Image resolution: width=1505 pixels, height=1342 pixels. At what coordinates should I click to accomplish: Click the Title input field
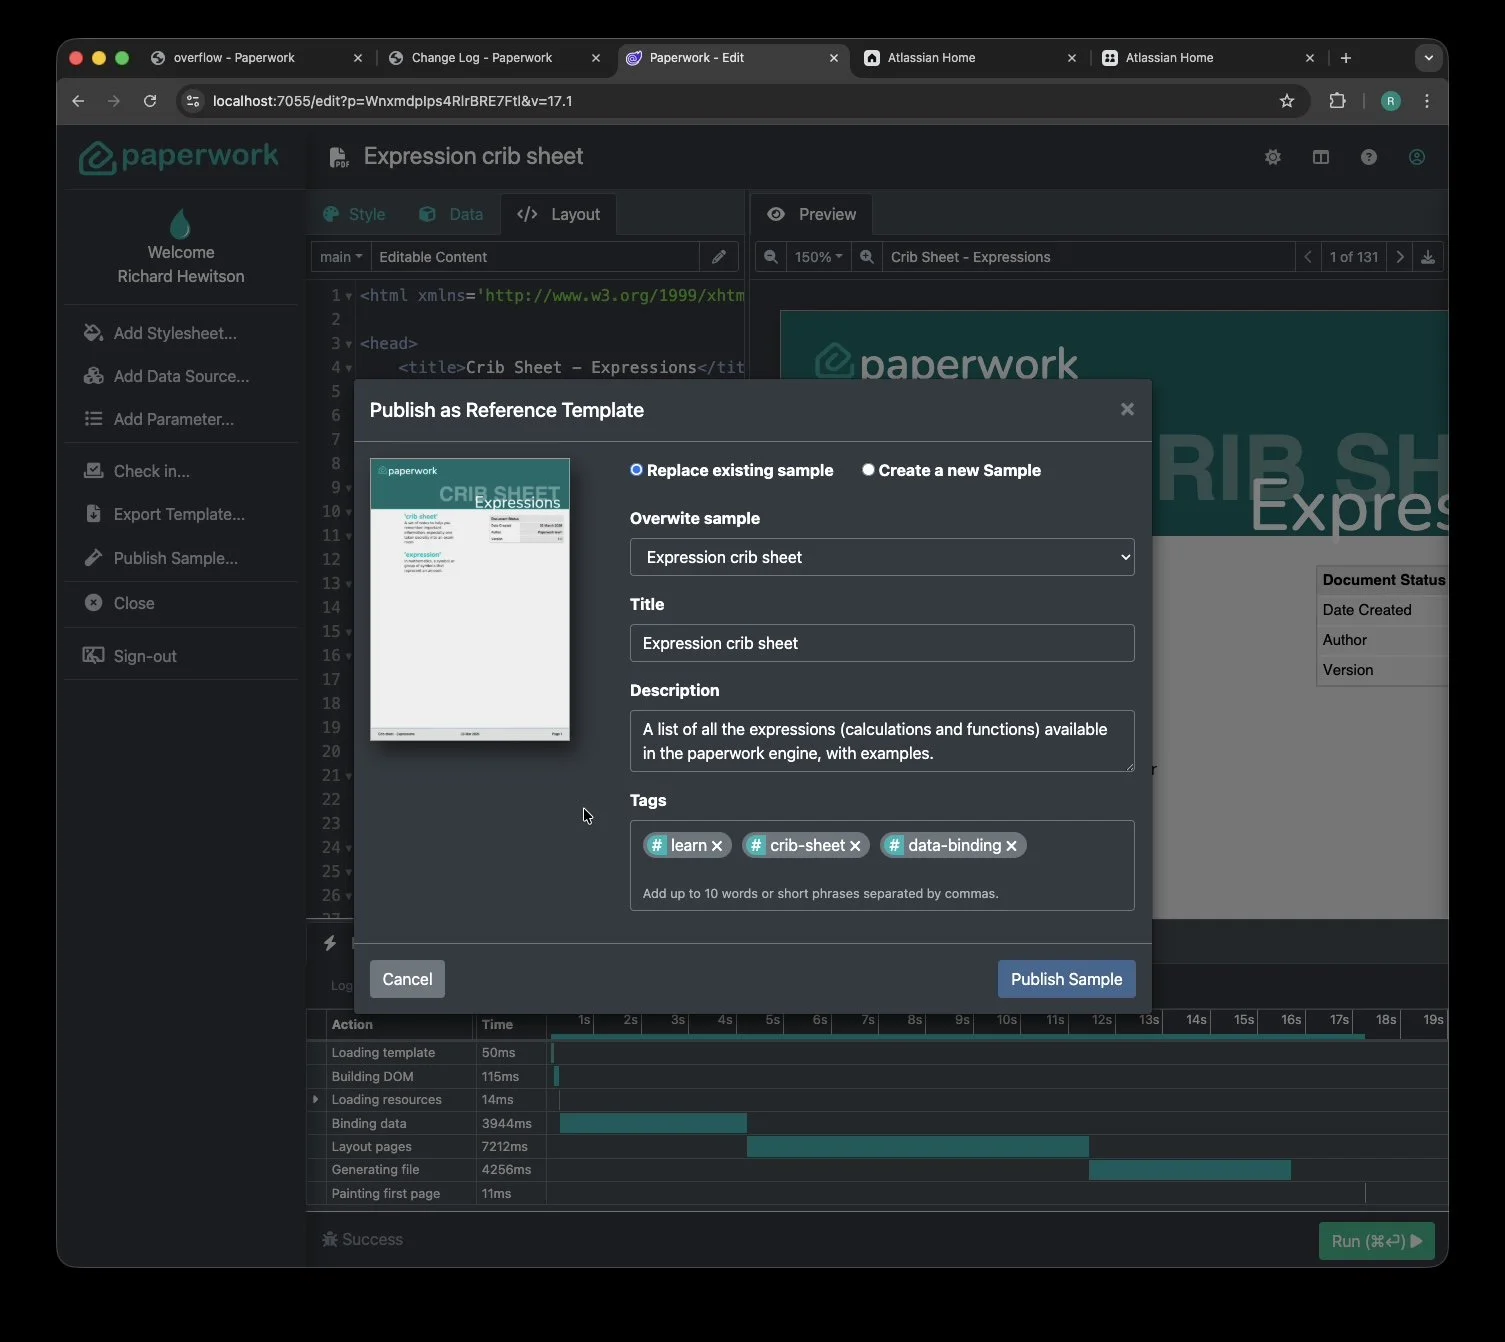tap(882, 643)
